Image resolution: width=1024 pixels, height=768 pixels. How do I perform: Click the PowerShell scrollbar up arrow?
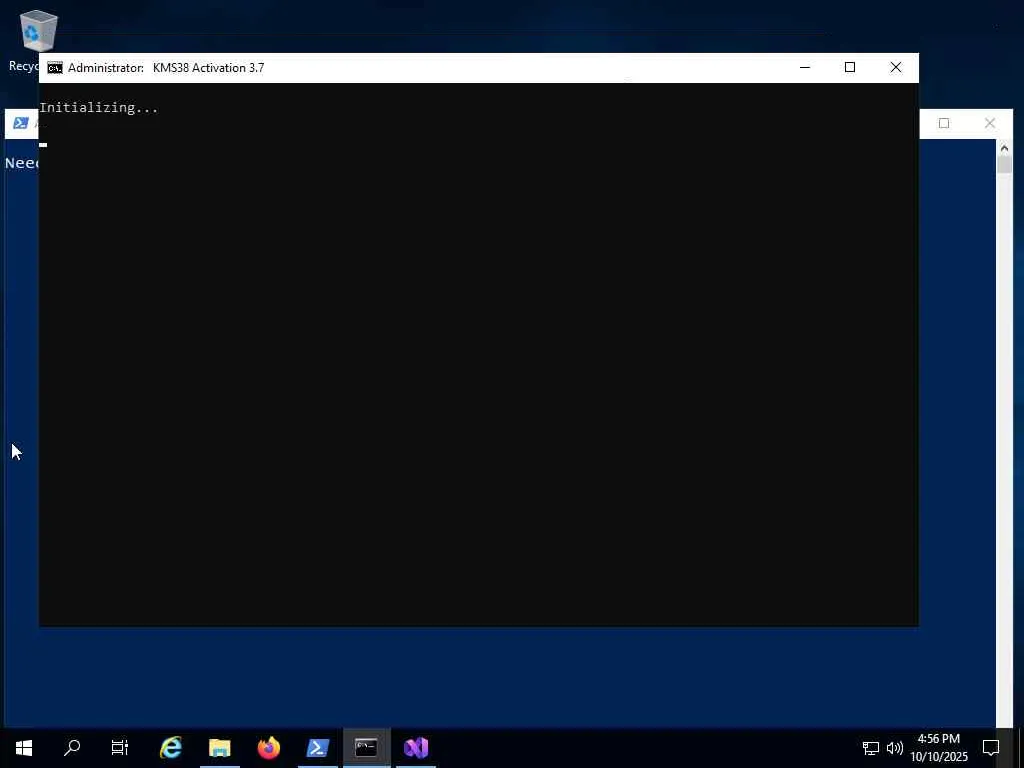click(1004, 148)
